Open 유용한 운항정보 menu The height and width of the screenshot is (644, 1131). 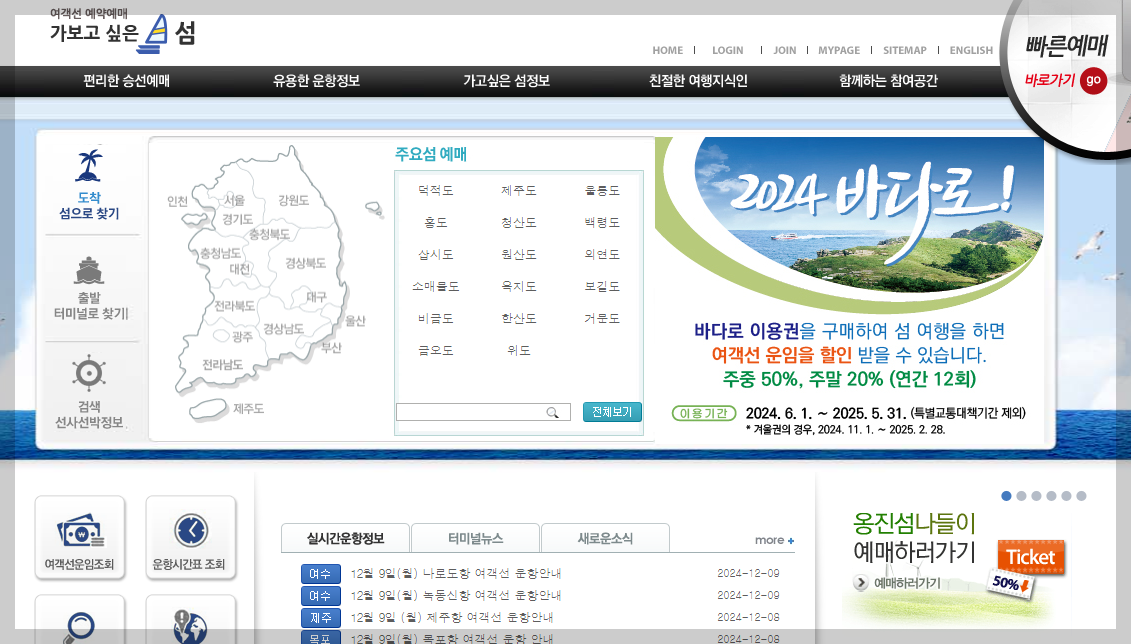[x=316, y=81]
